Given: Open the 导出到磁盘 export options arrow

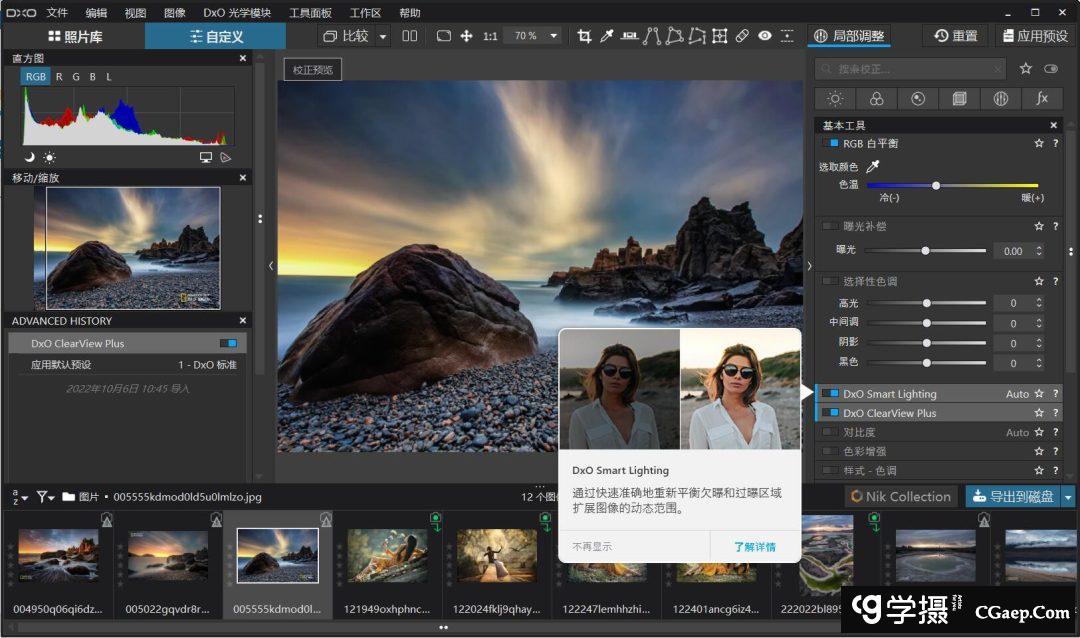Looking at the screenshot, I should point(1069,496).
